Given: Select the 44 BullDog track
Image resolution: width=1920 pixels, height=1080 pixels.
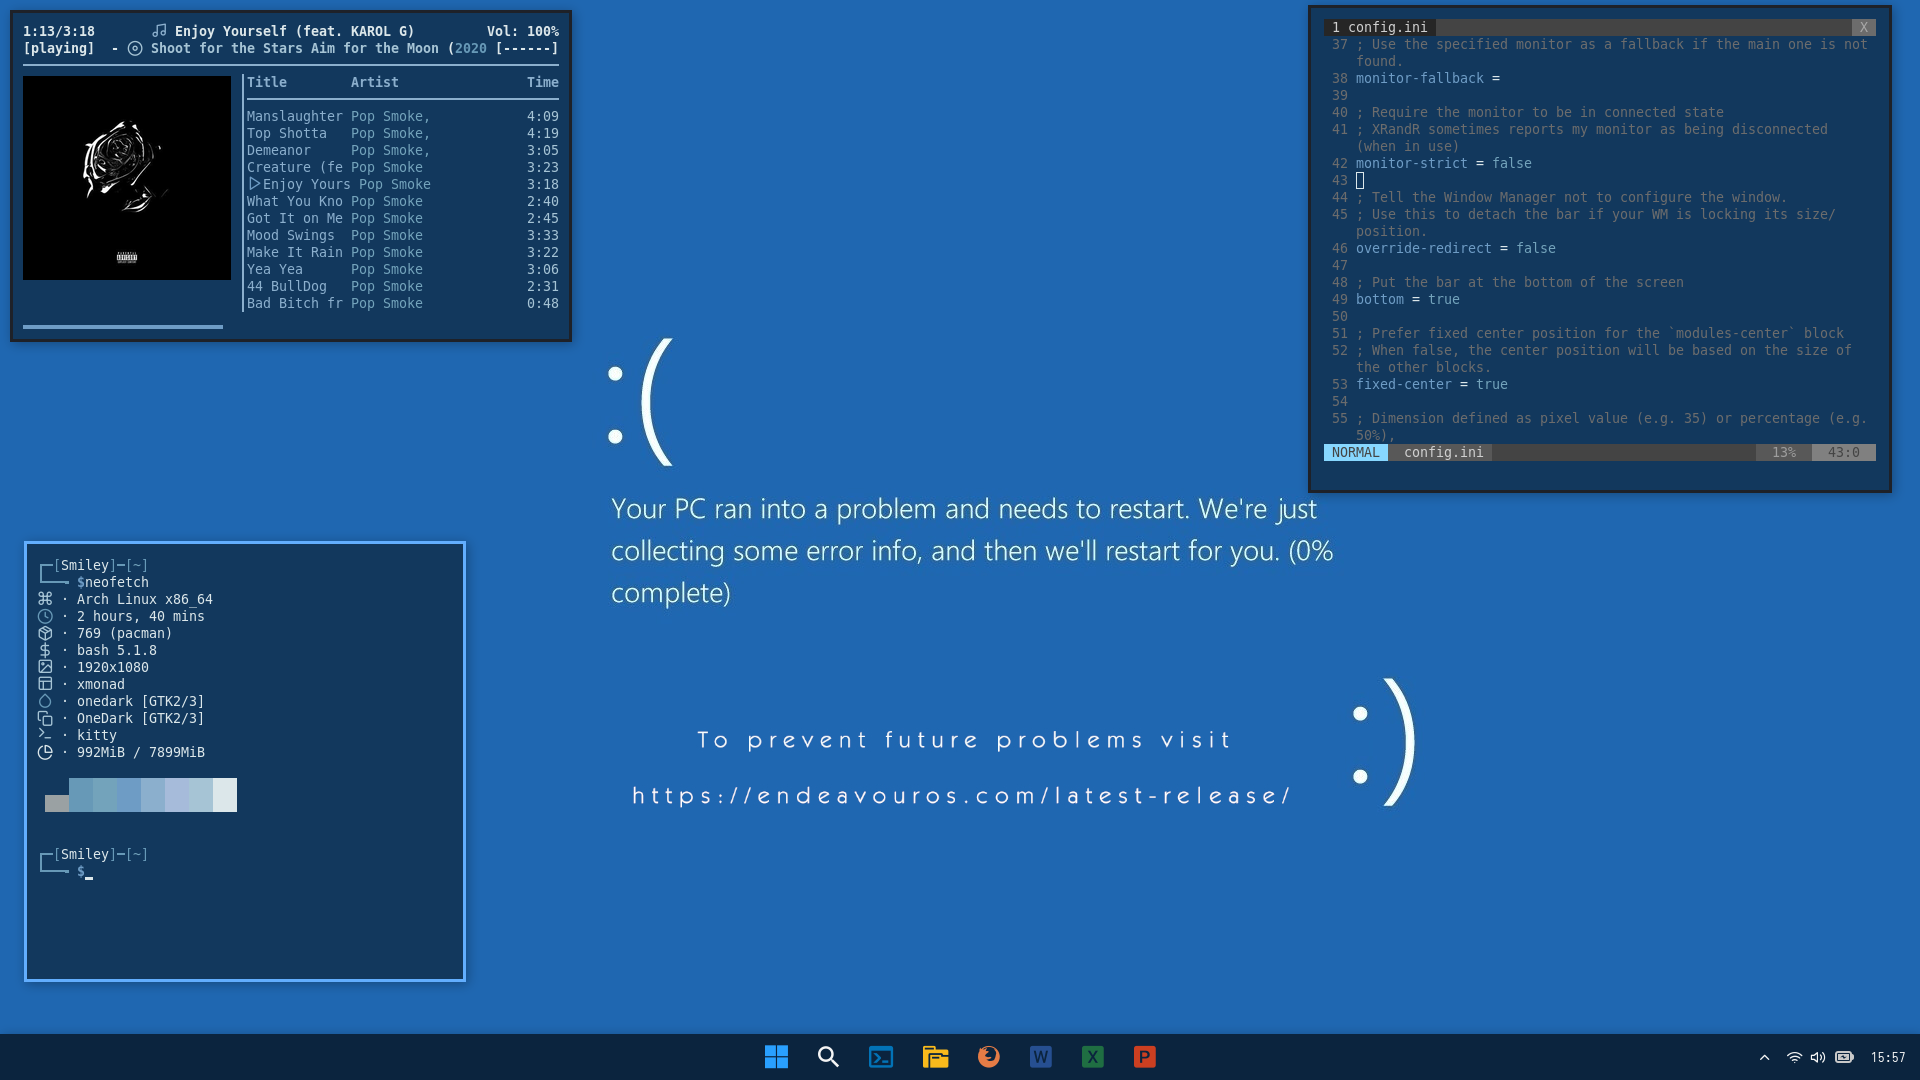Looking at the screenshot, I should click(x=403, y=287).
